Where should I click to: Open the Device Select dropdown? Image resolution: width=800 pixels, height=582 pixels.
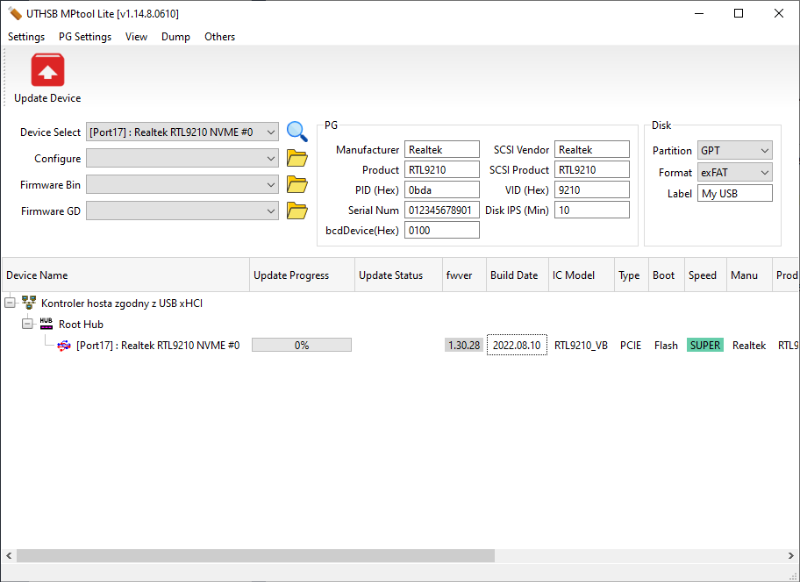pos(271,132)
